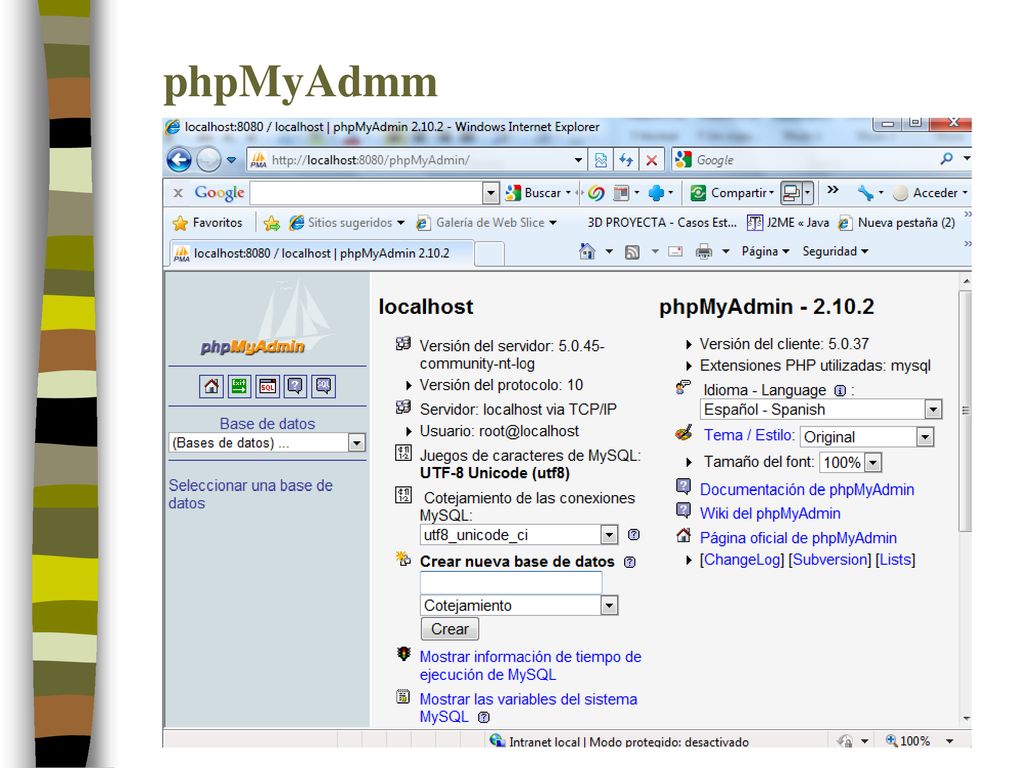Click the compatibility view icon in address bar
The image size is (1024, 768).
point(601,160)
